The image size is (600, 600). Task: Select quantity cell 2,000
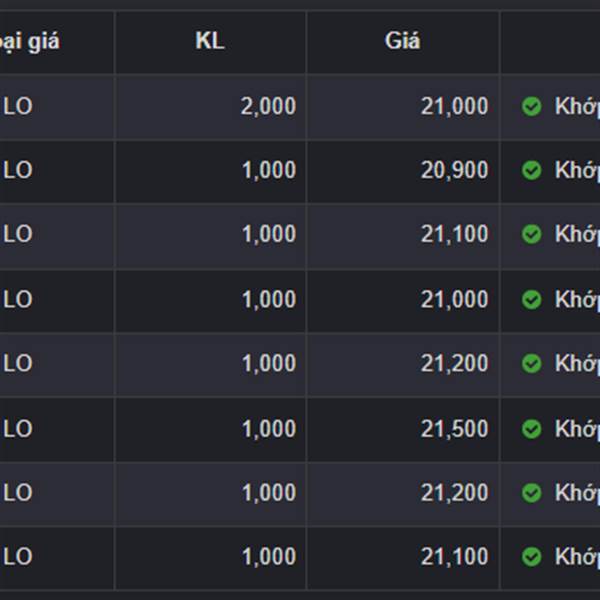click(268, 106)
